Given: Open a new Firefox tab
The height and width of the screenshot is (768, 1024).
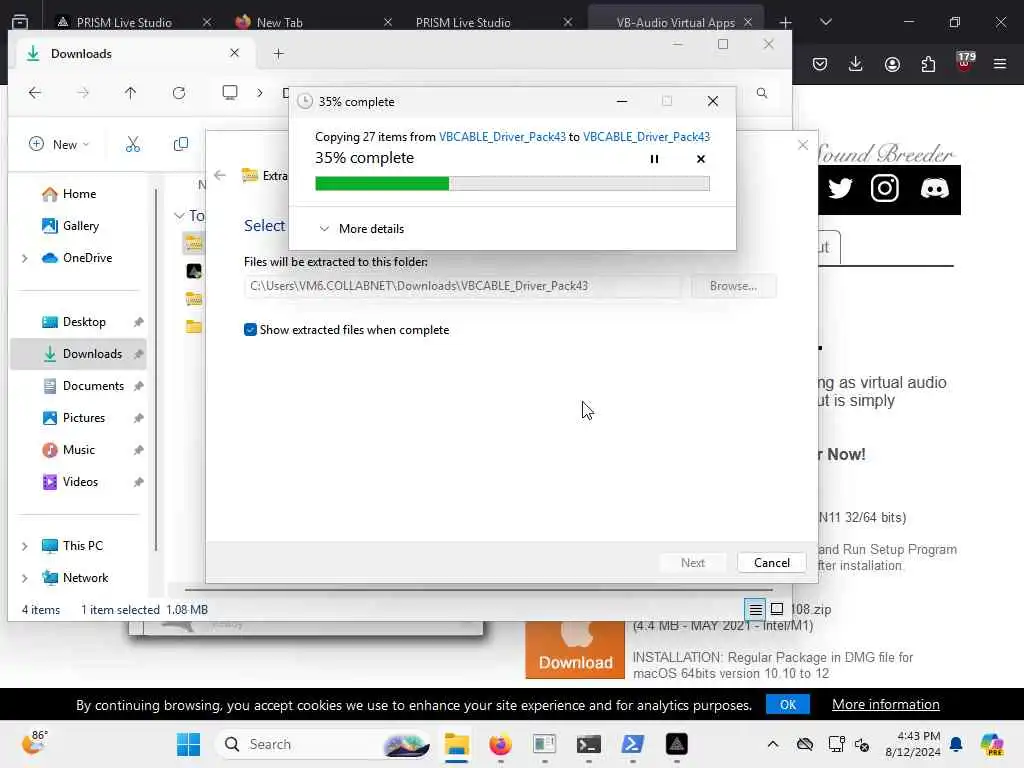Looking at the screenshot, I should tap(785, 22).
